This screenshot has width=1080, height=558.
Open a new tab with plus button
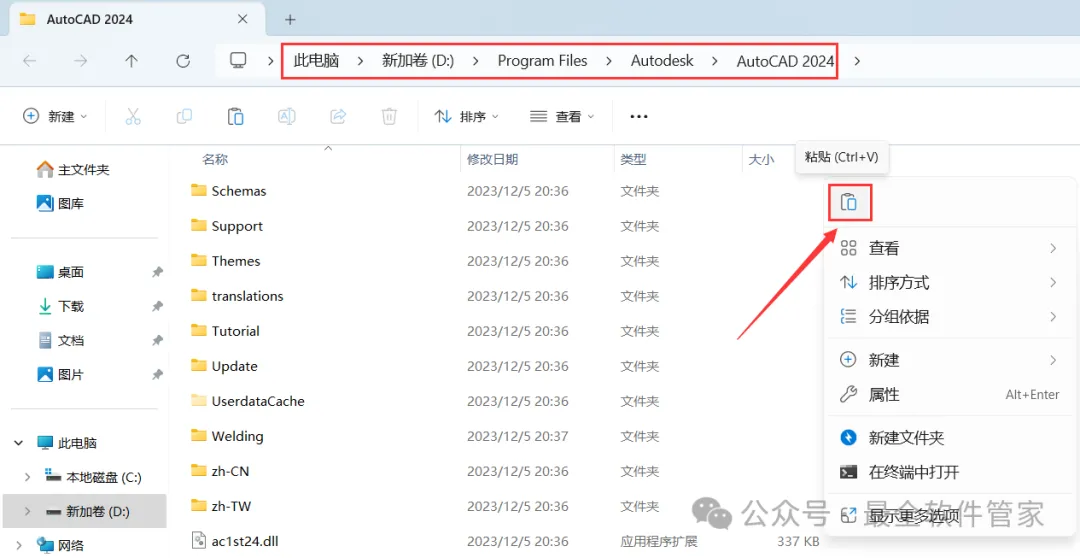coord(290,19)
